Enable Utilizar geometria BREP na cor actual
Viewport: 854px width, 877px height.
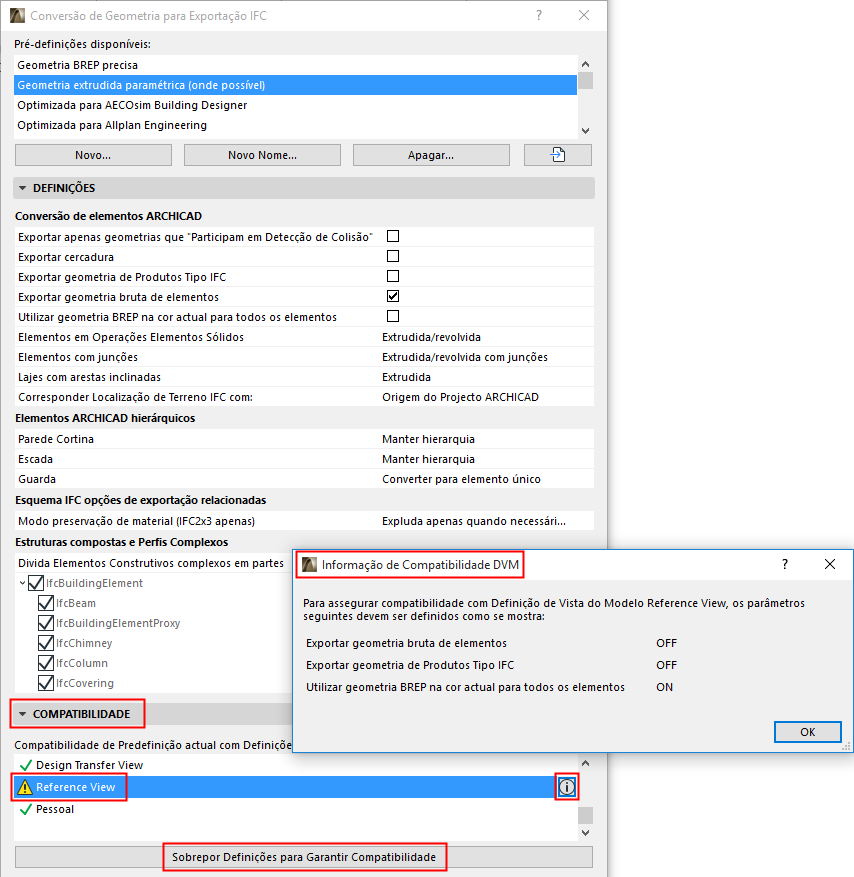click(393, 316)
